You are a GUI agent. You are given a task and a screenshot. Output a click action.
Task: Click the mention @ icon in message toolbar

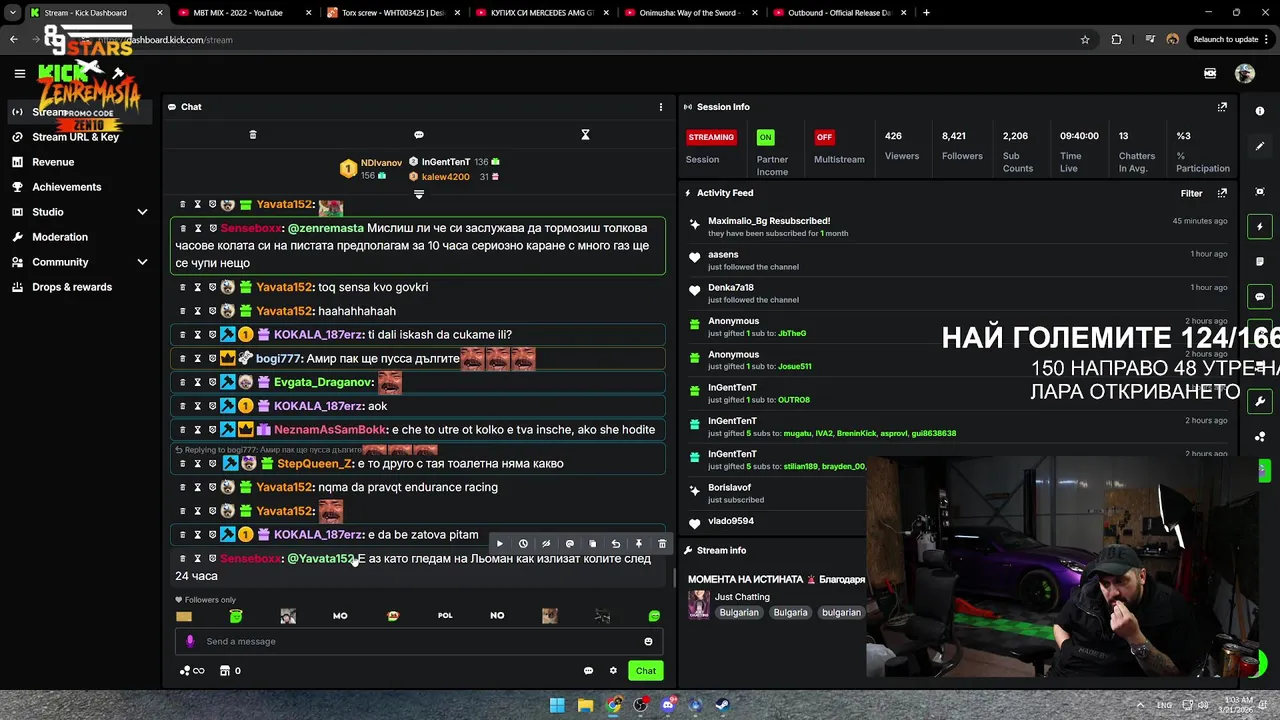point(569,544)
